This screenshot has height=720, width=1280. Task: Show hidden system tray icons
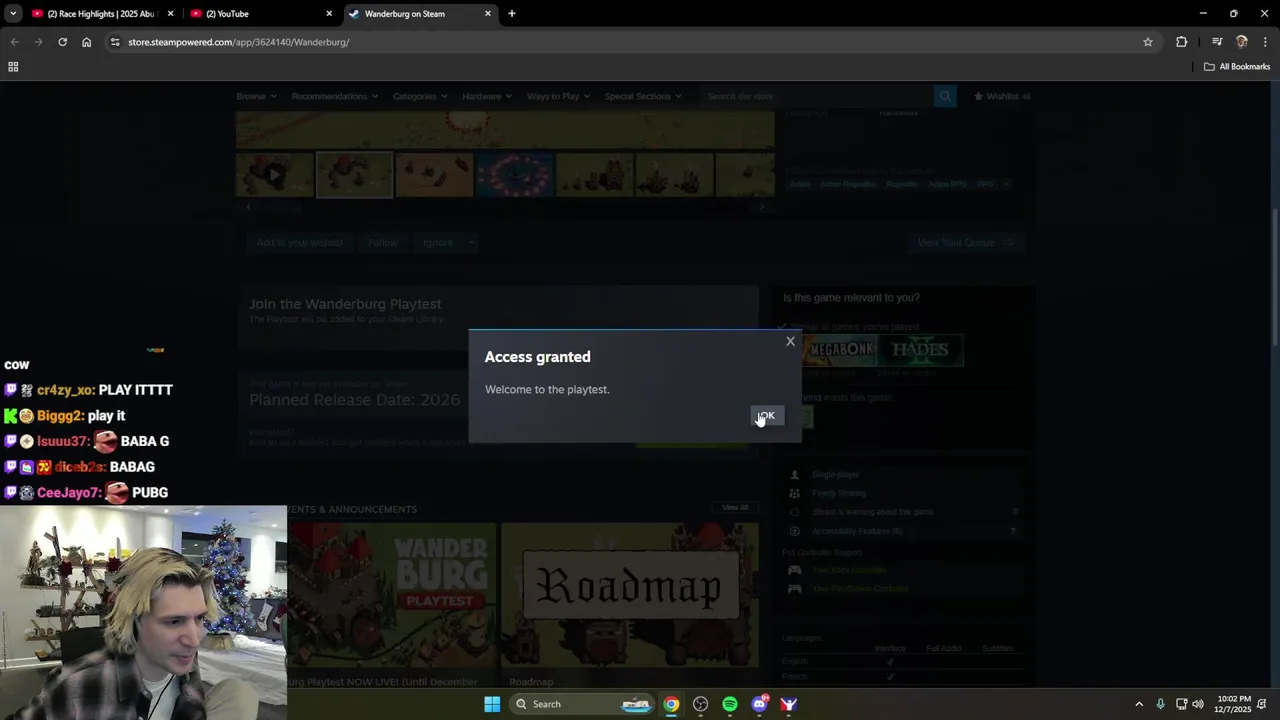click(1139, 704)
